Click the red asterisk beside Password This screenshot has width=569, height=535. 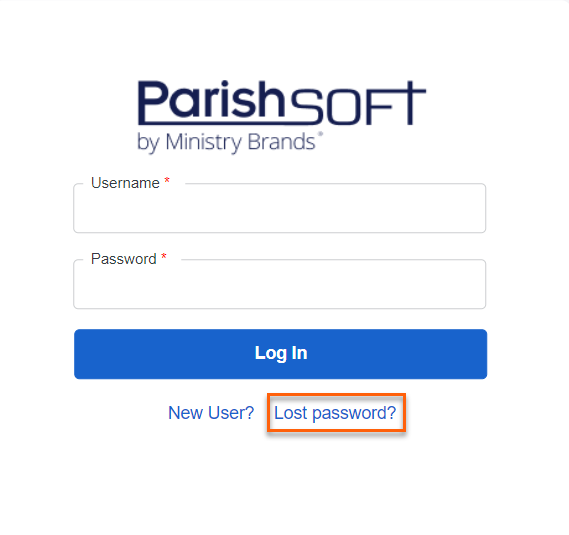(x=164, y=257)
